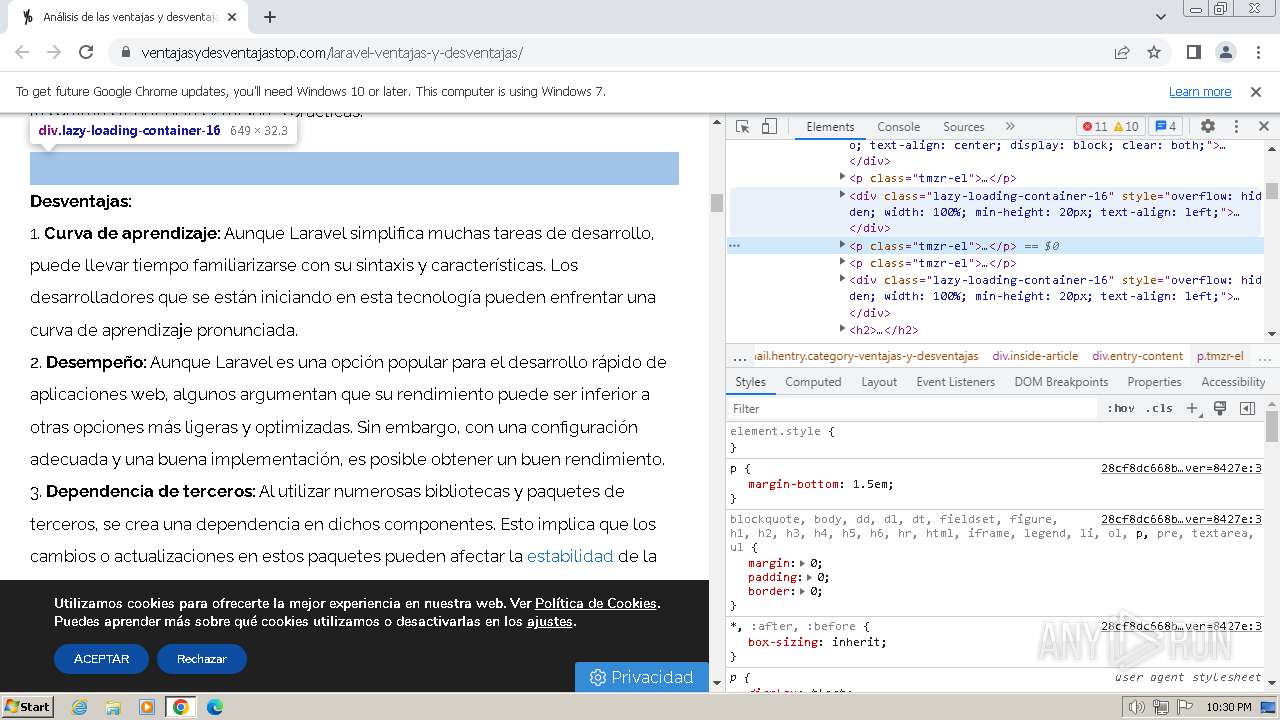Screen dimensions: 1280x720
Task: Accept cookies with ACEPTAR button
Action: pos(101,659)
